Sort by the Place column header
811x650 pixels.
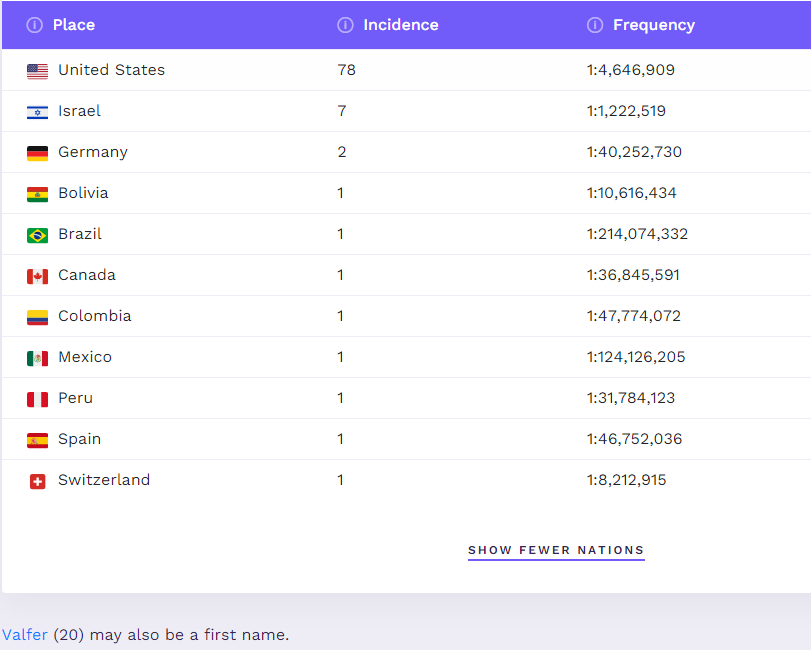(74, 25)
